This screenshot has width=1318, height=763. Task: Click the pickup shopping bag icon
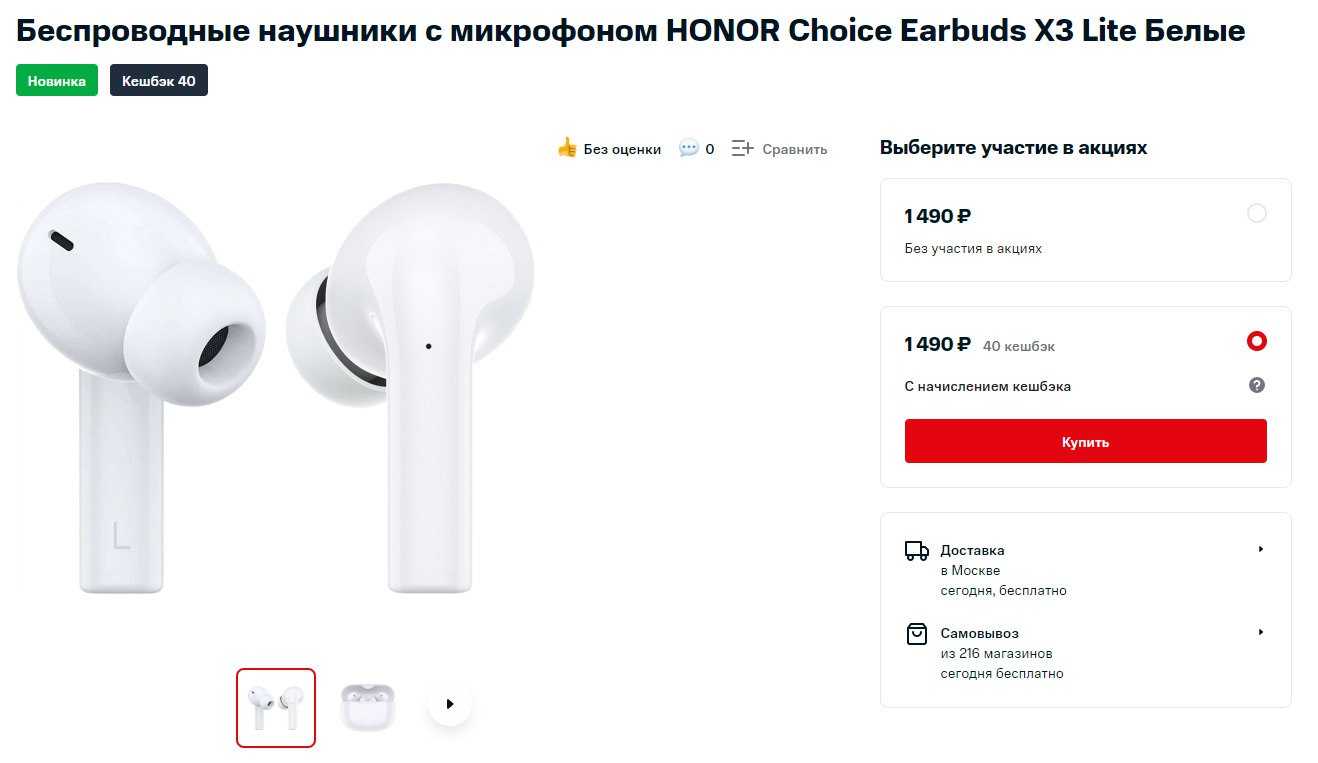[916, 634]
